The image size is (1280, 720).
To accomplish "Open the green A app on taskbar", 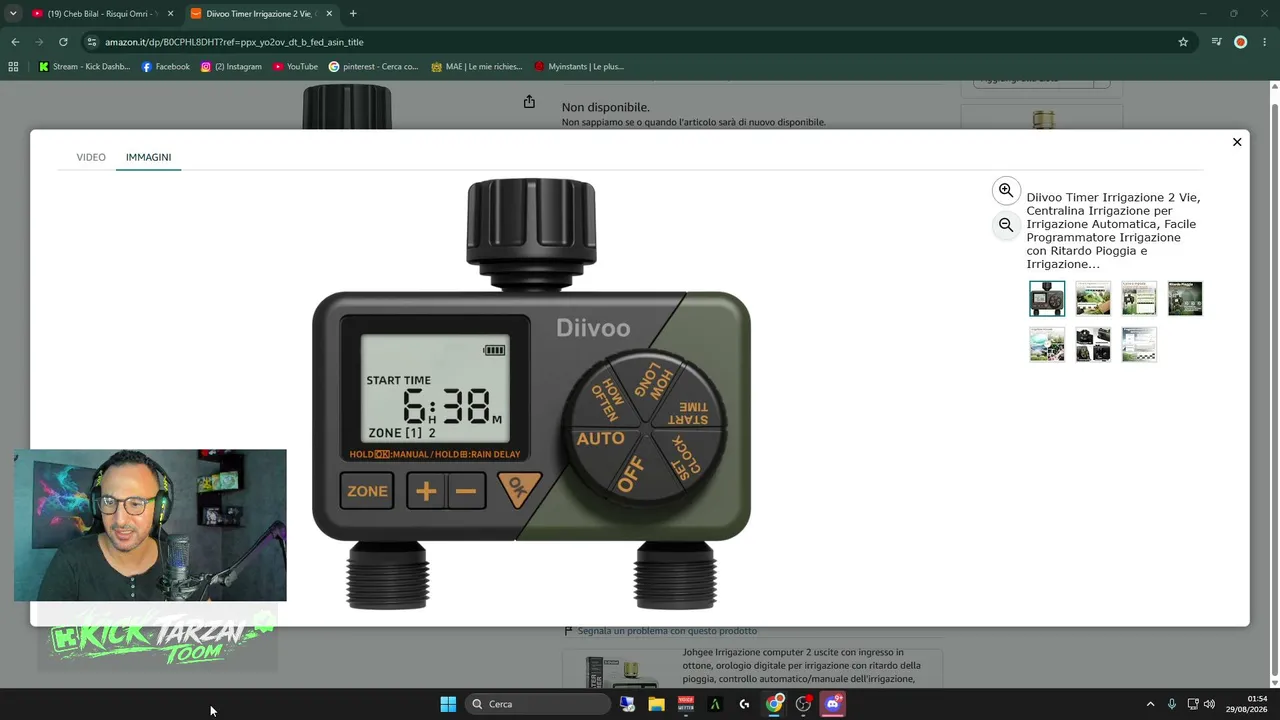I will tap(715, 704).
